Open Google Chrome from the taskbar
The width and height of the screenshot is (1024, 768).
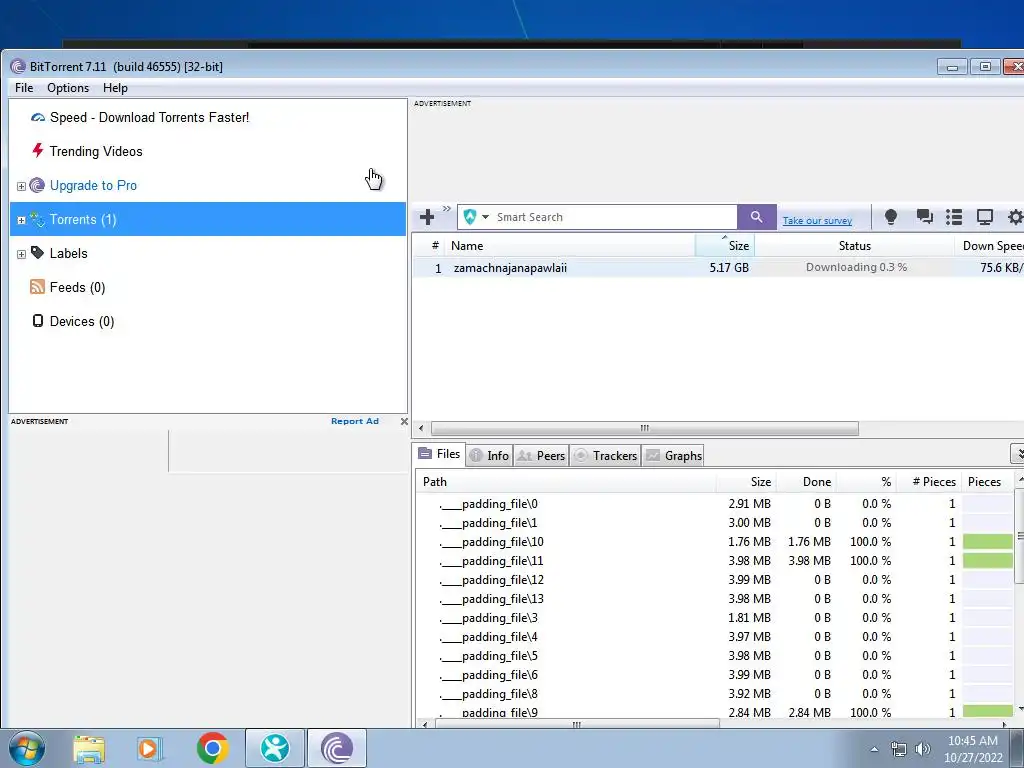point(212,748)
